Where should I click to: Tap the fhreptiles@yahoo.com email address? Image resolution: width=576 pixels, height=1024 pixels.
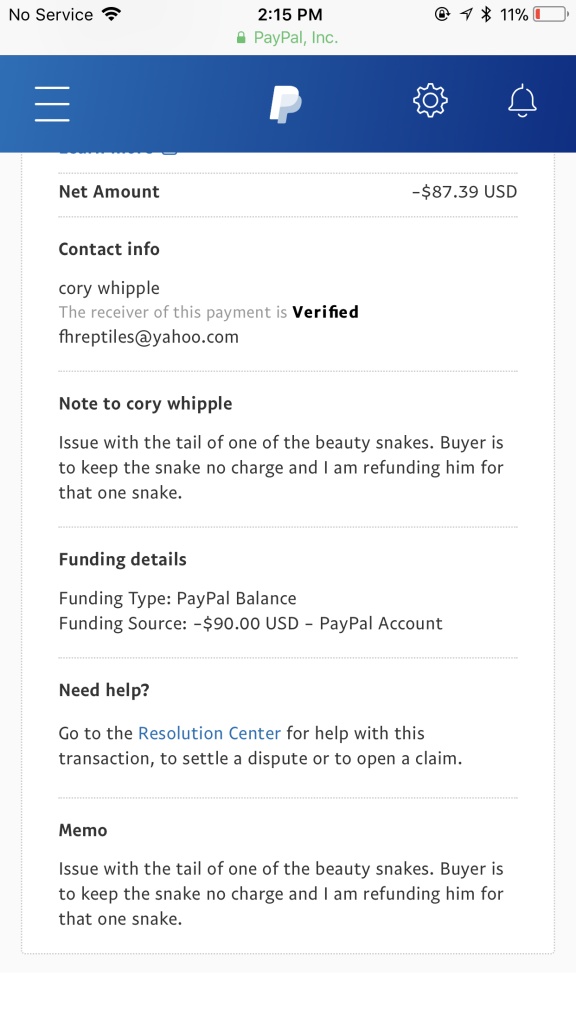(x=148, y=337)
